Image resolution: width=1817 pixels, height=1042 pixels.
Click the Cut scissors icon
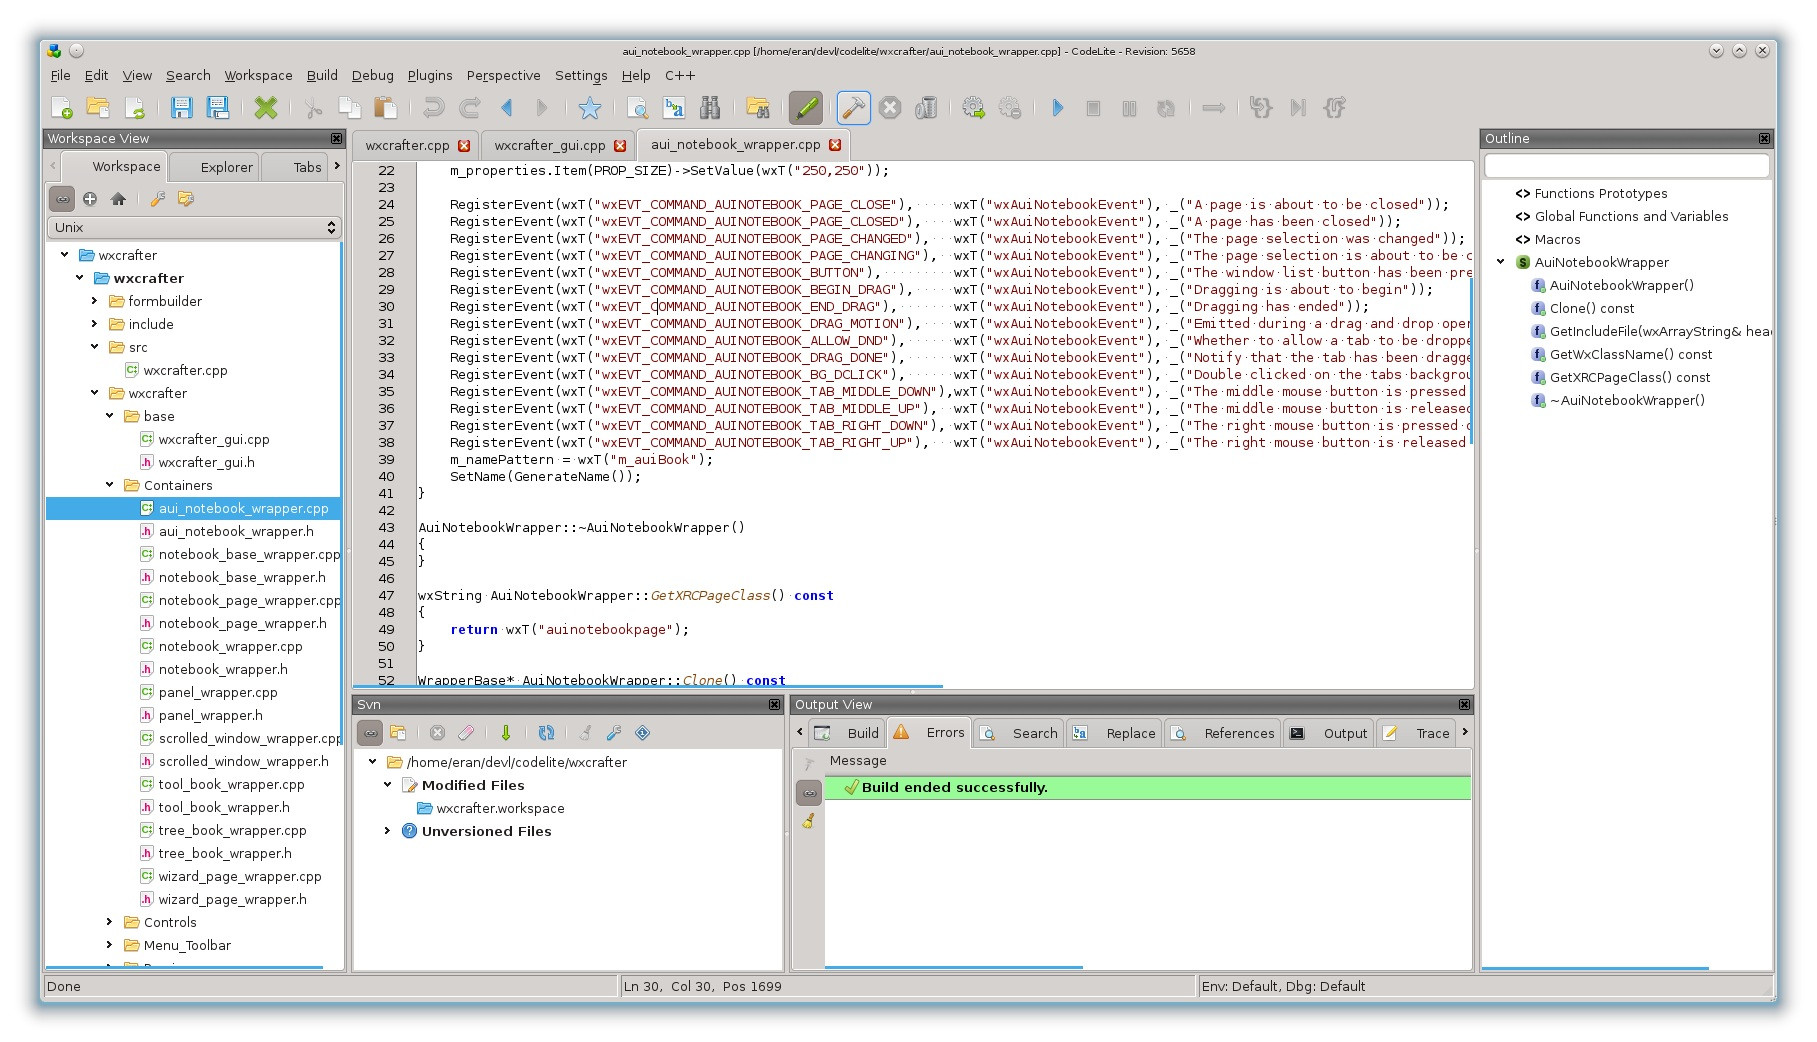click(313, 108)
